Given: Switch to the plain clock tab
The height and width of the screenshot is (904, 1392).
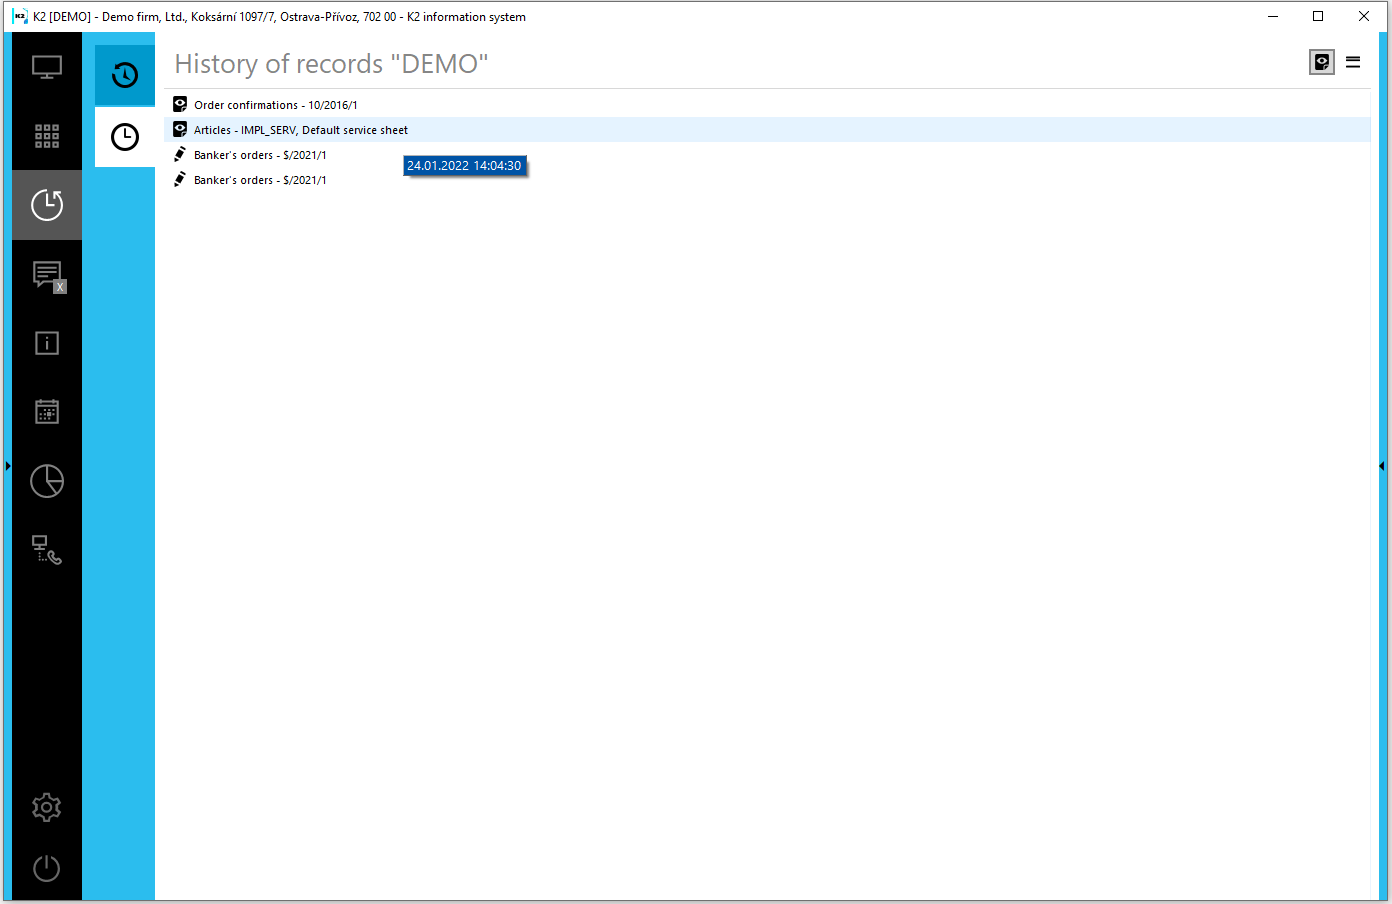Looking at the screenshot, I should [125, 137].
